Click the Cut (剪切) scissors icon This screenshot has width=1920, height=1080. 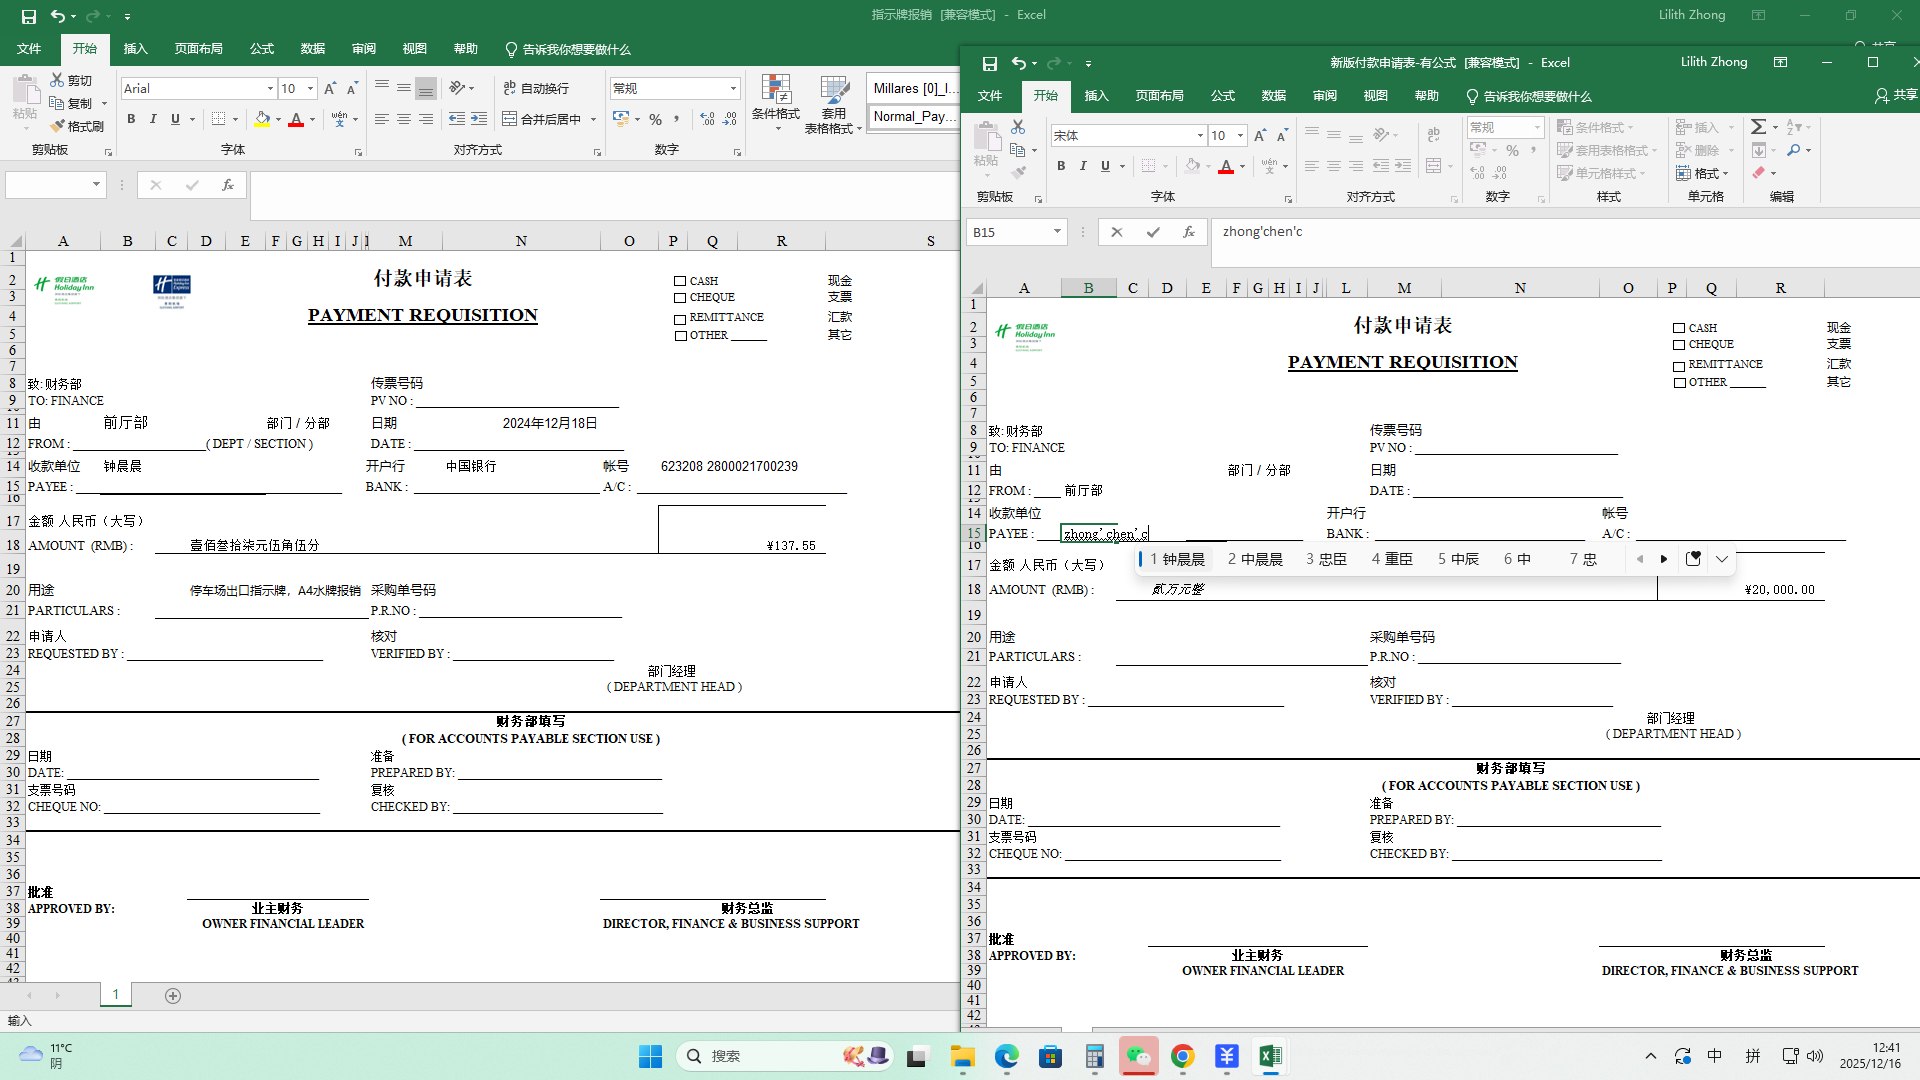(x=58, y=80)
